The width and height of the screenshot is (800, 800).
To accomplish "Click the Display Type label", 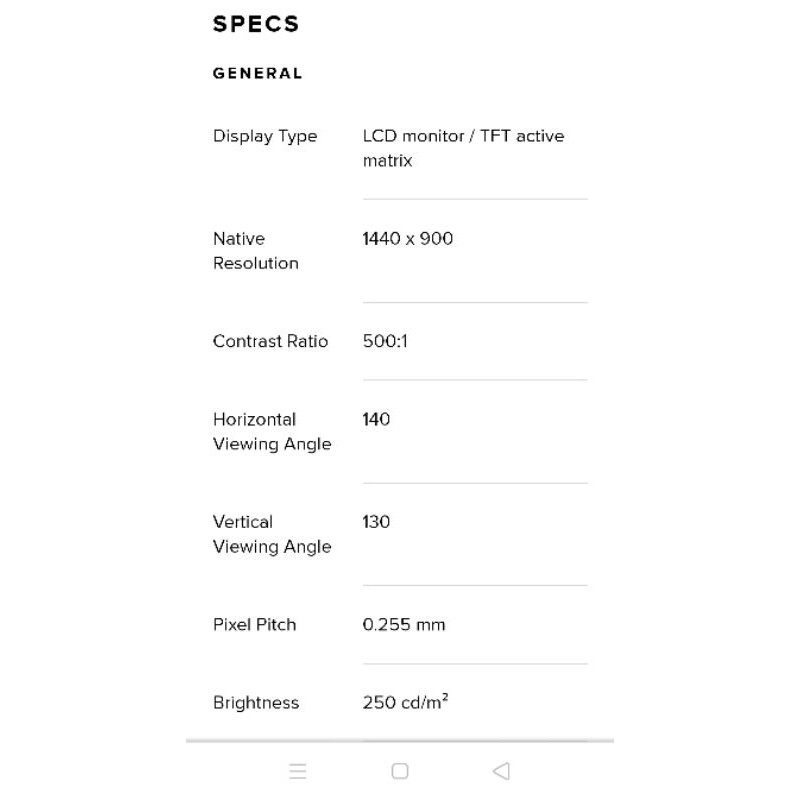I will click(x=265, y=136).
